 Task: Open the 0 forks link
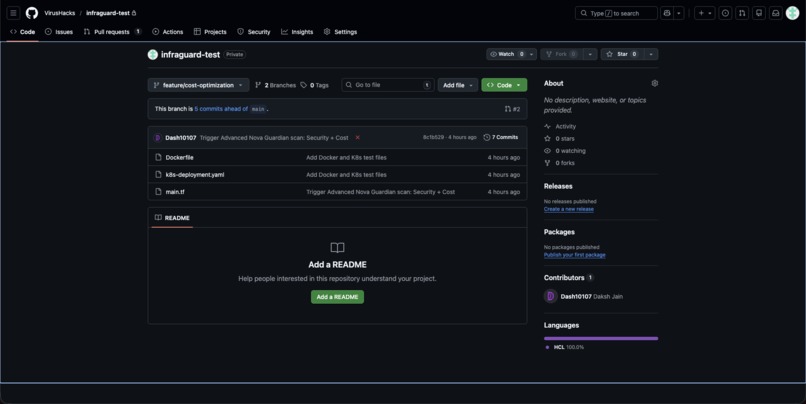click(x=559, y=163)
